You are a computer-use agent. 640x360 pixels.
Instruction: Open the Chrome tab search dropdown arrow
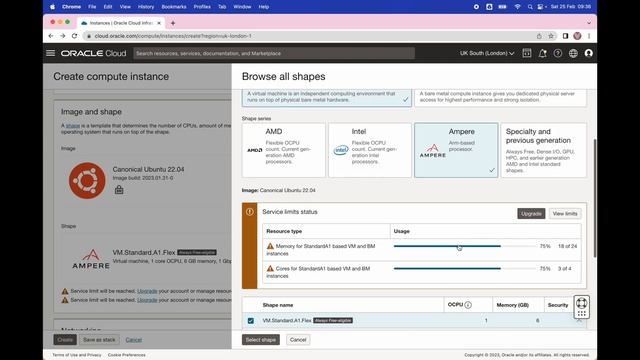point(589,23)
